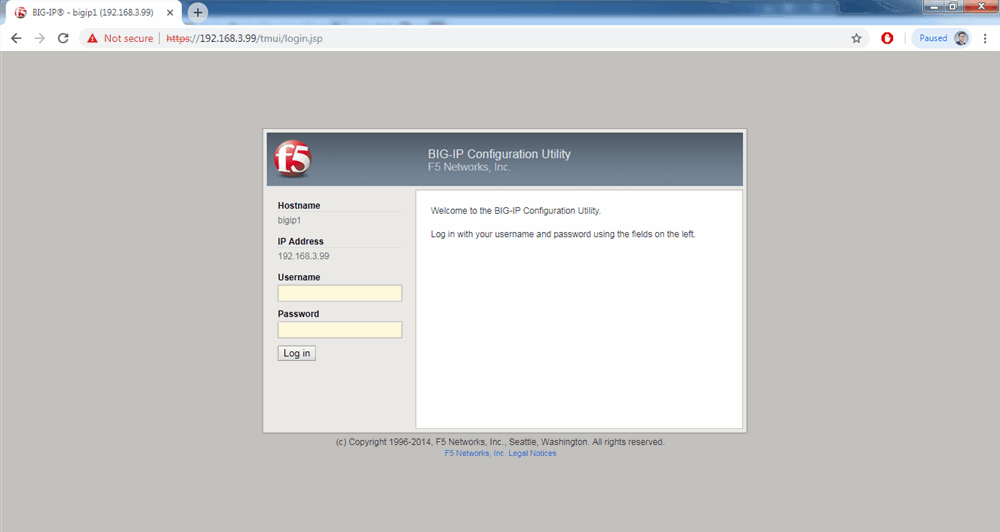
Task: Select the BIG-IP bigip1 browser tab
Action: click(93, 13)
